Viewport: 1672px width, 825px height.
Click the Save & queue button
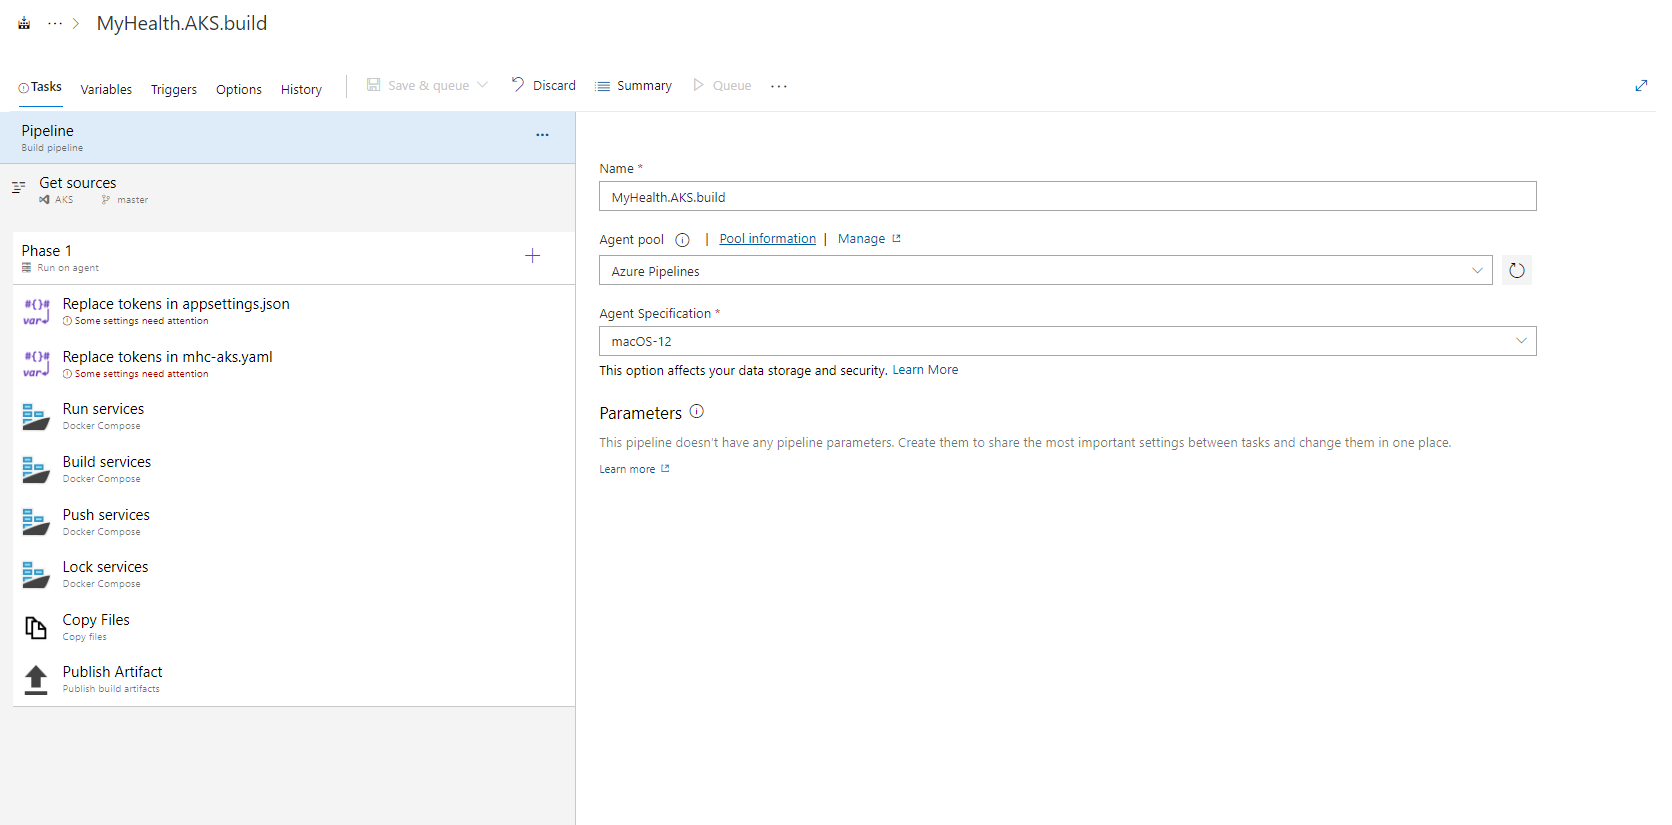tap(418, 86)
